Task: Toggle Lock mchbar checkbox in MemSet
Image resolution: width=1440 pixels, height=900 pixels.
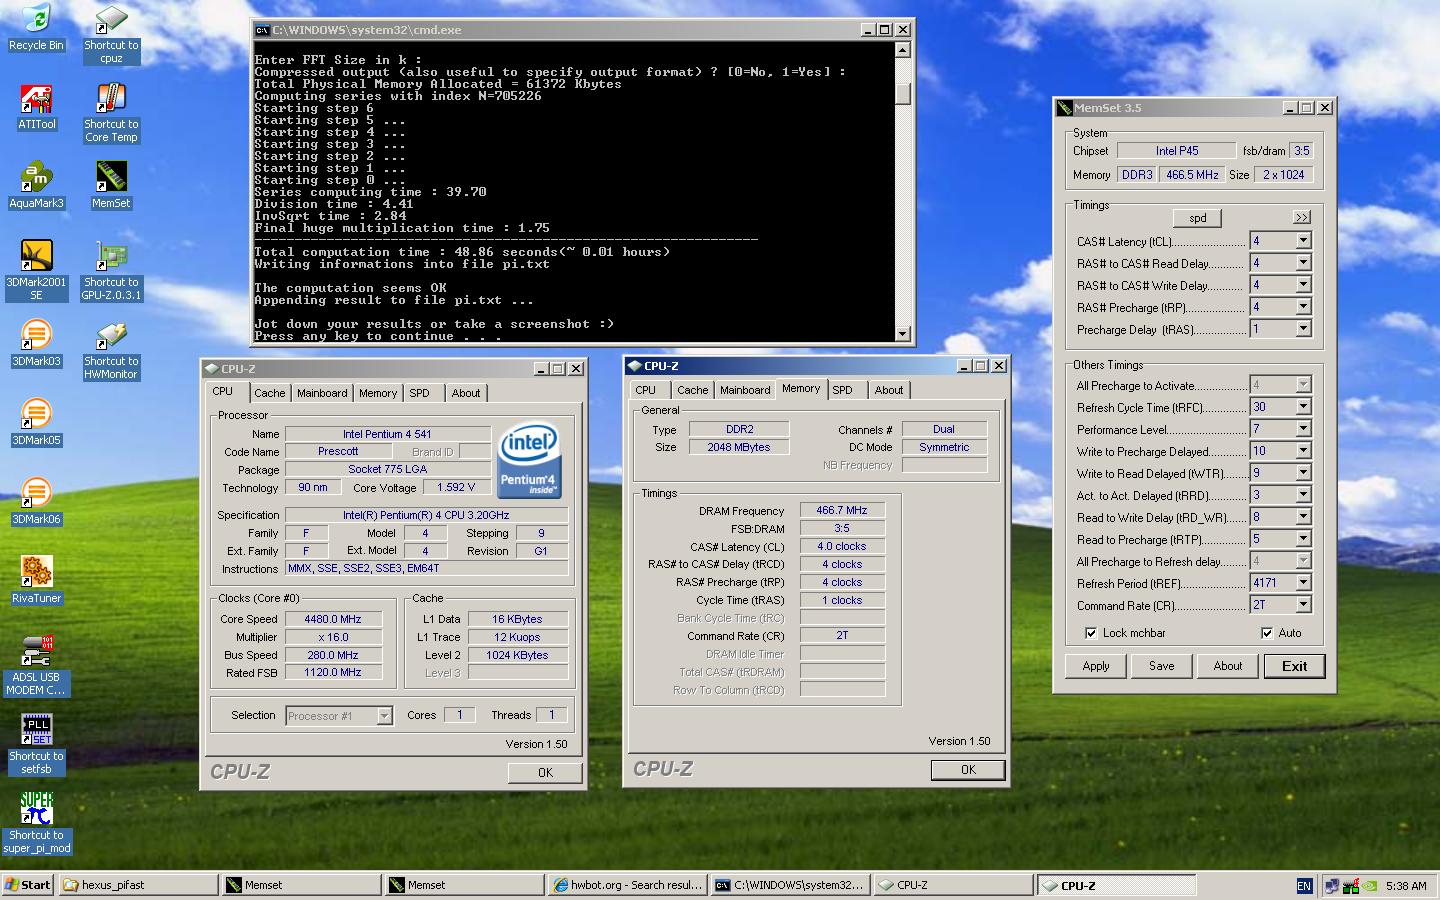Action: point(1091,633)
